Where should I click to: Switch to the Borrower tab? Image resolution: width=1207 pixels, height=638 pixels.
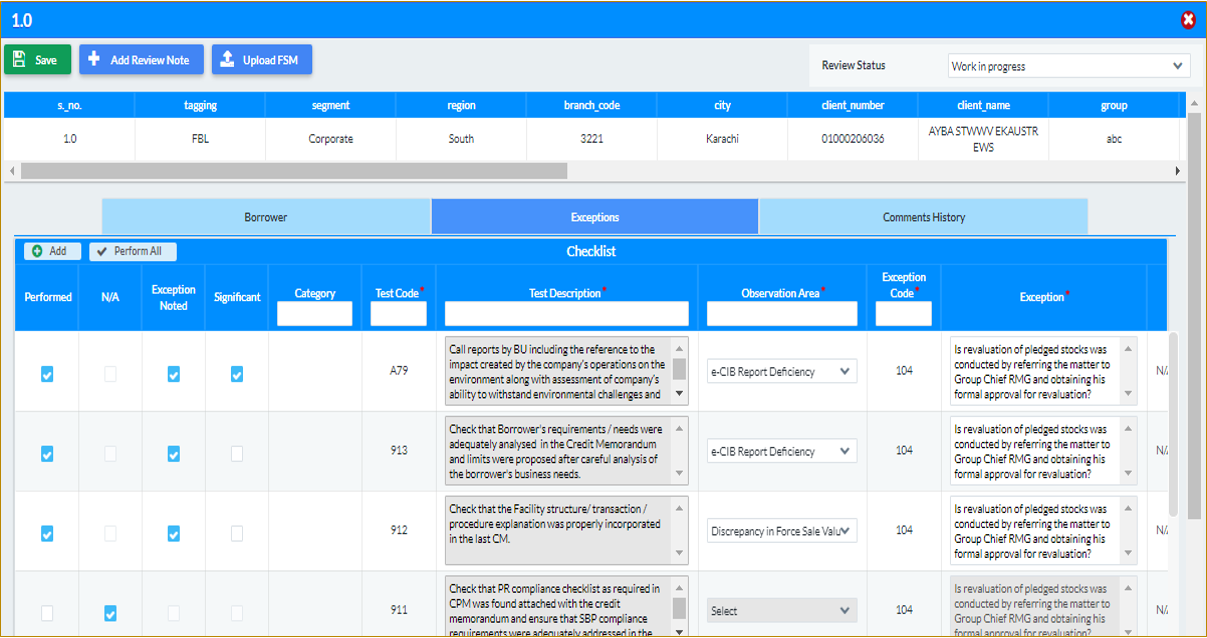[265, 216]
